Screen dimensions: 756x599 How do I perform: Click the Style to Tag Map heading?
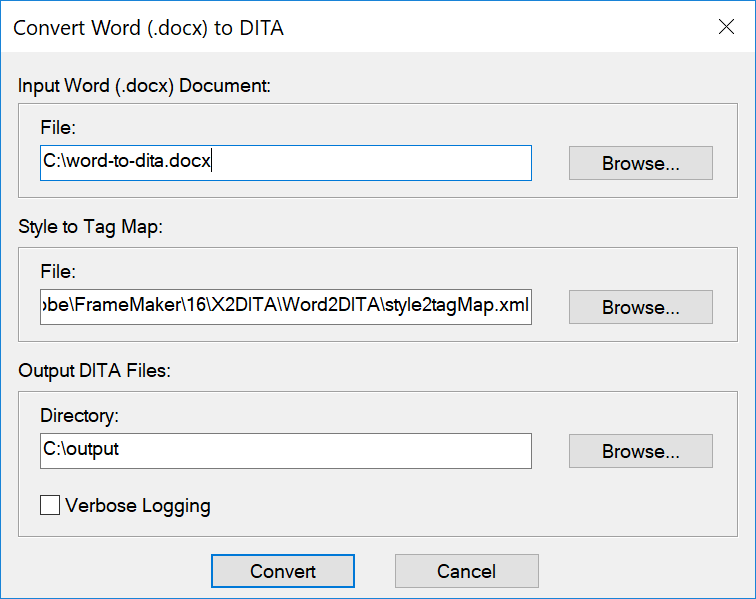coord(90,227)
